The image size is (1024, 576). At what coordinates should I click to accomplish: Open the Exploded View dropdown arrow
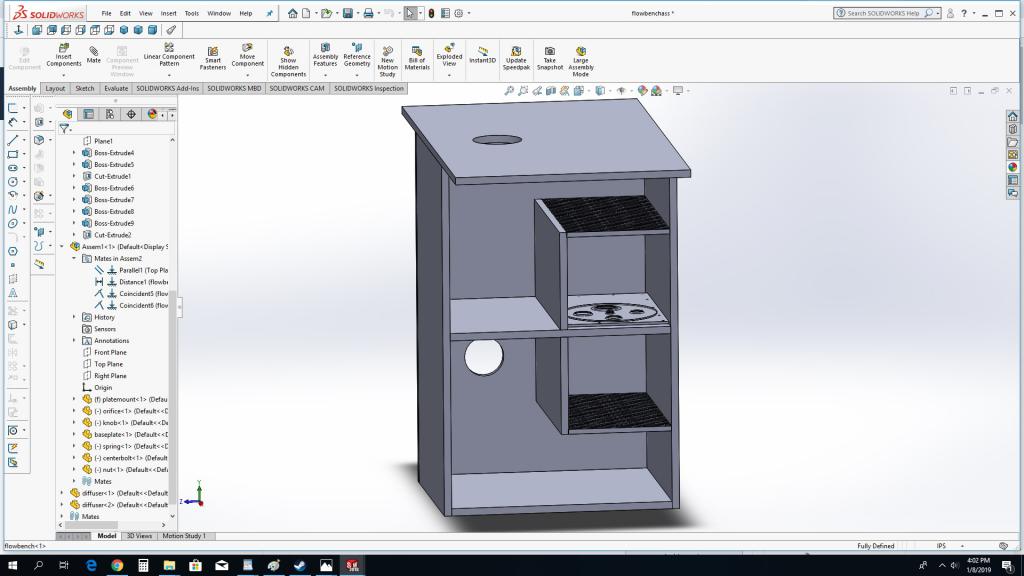(449, 75)
